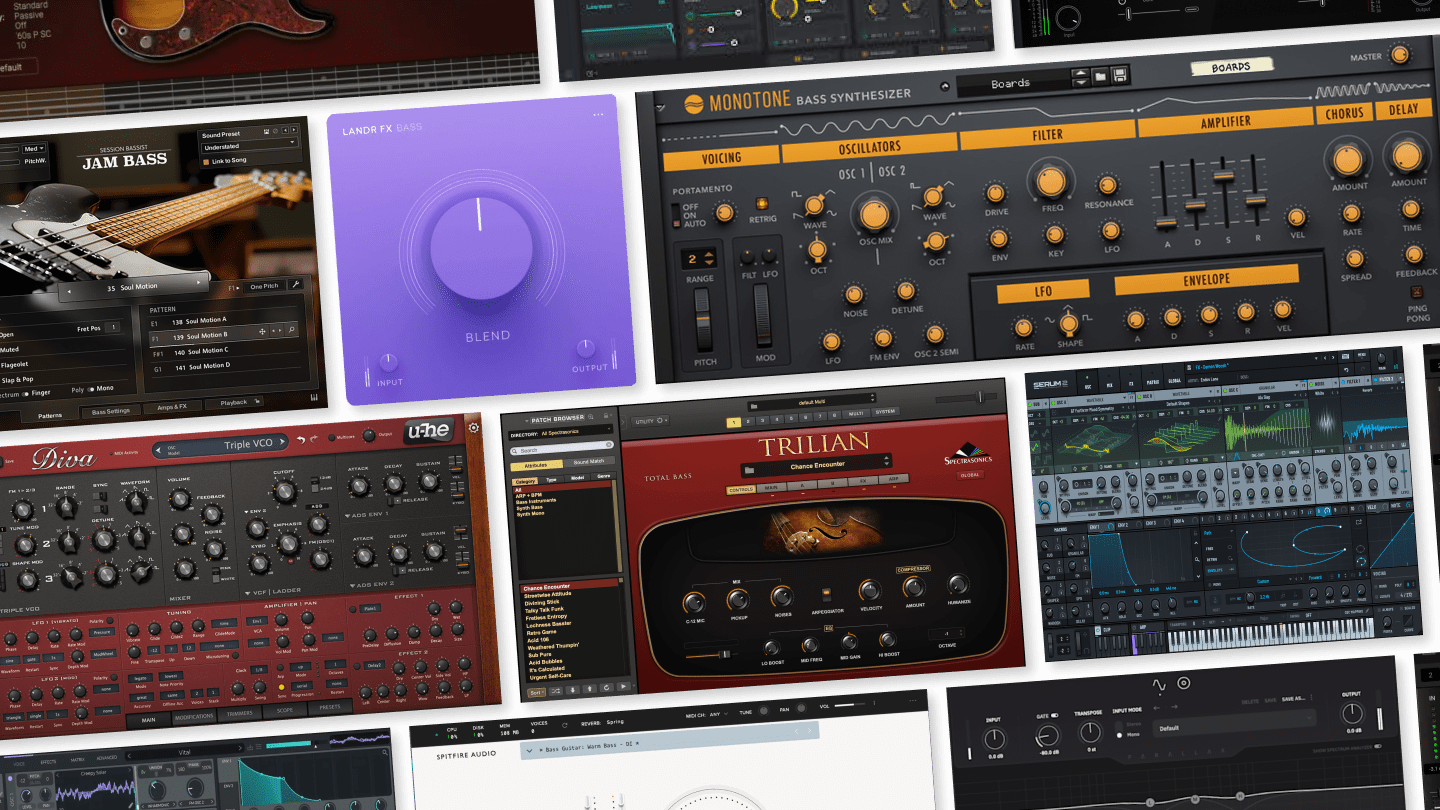Screen dimensions: 1440x810
Task: Click the Utility gear icon above Trilian
Action: [x=660, y=421]
